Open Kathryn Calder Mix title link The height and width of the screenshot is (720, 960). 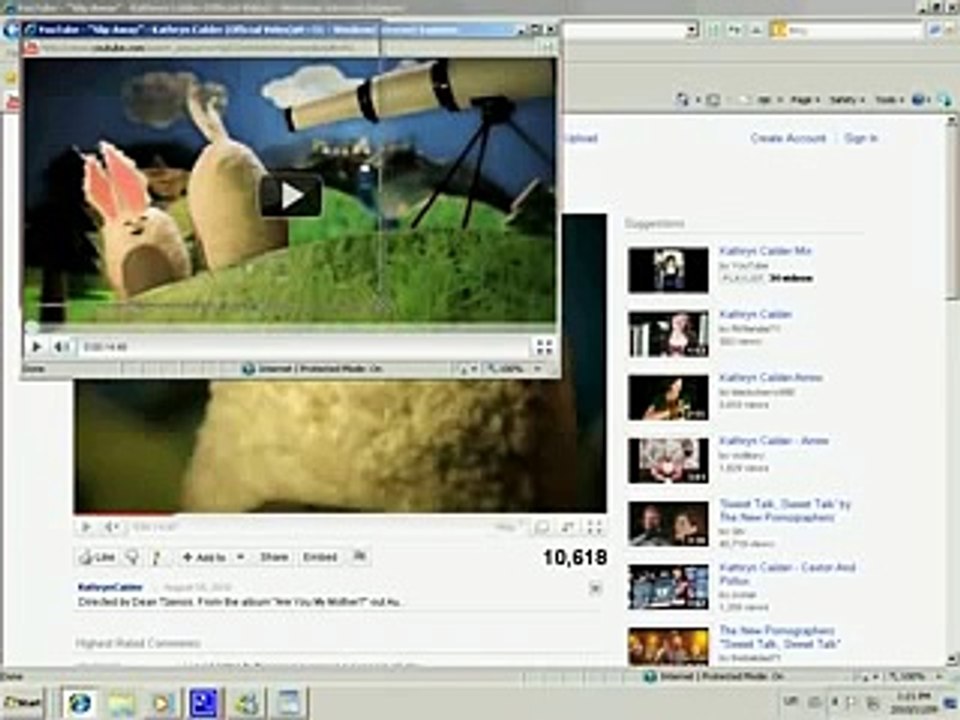coord(765,251)
